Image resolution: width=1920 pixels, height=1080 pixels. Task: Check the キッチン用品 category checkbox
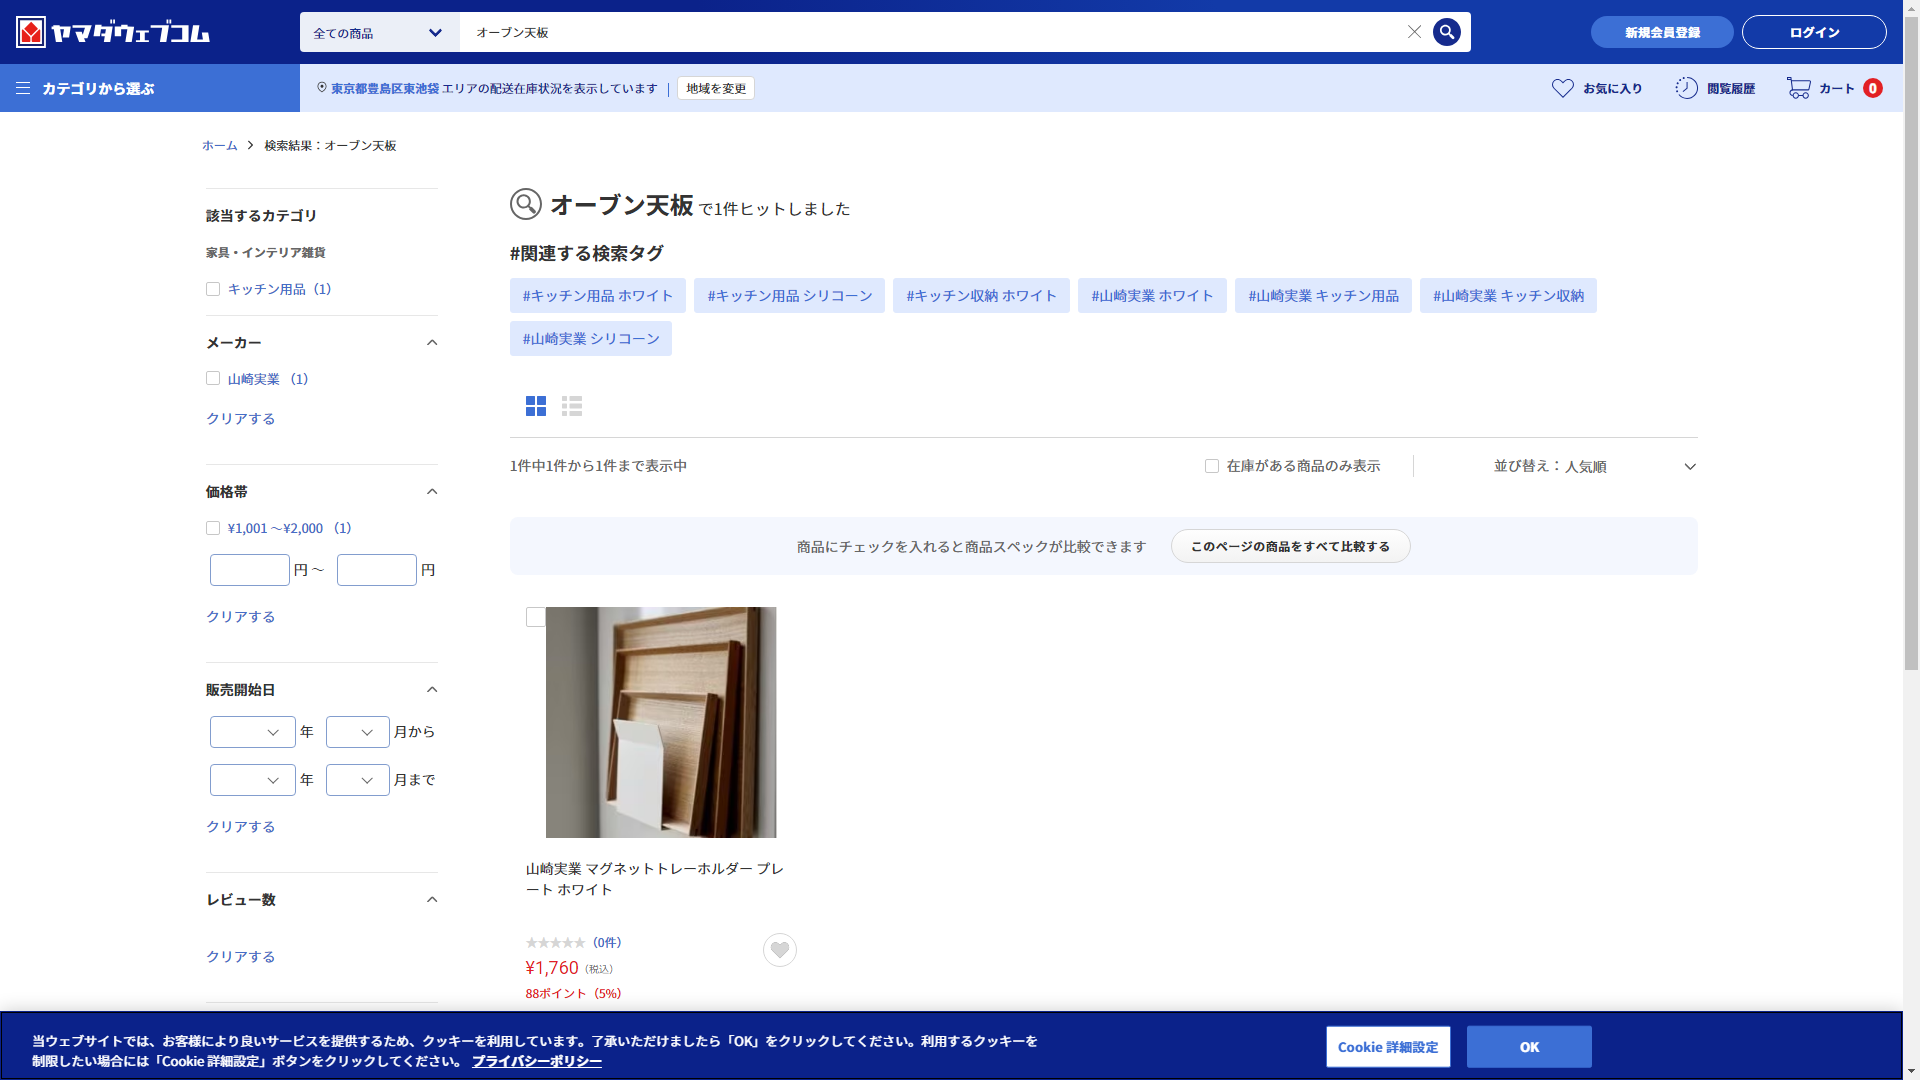pyautogui.click(x=213, y=289)
